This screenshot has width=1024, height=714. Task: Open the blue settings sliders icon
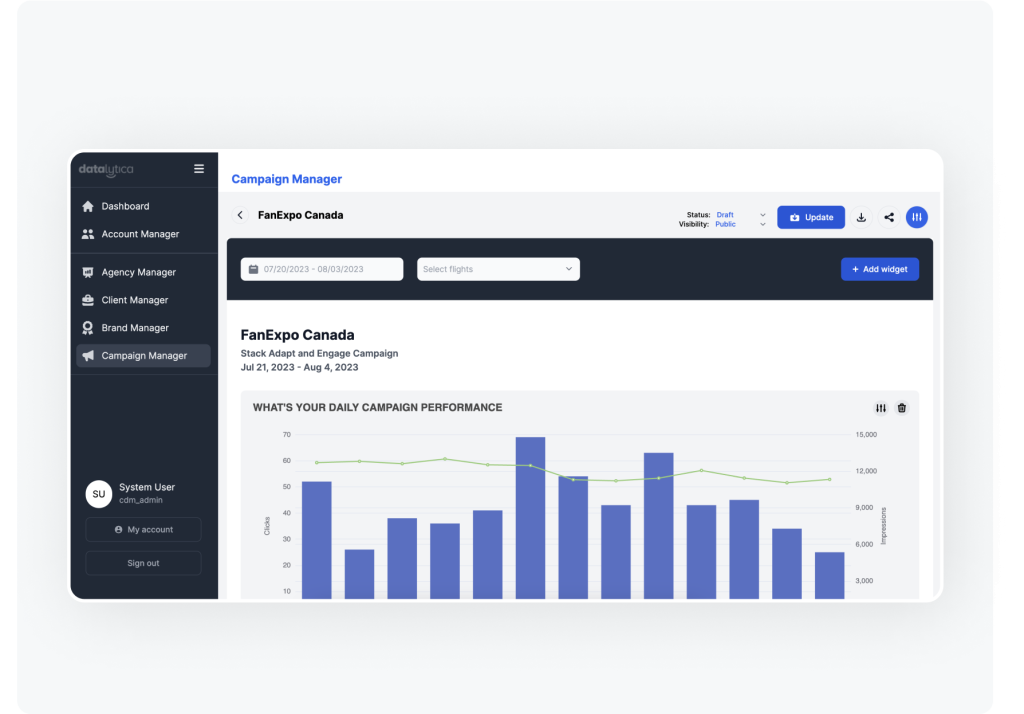(x=917, y=218)
